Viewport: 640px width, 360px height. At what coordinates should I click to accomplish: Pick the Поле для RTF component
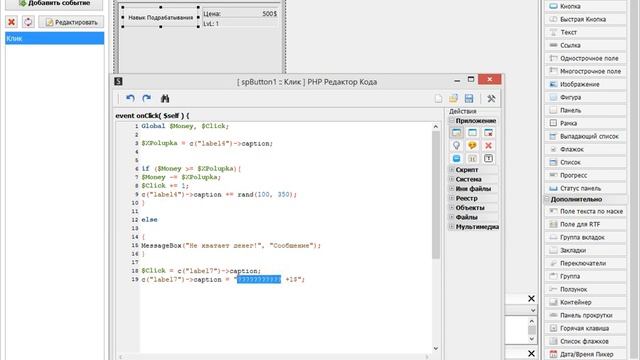tap(585, 224)
